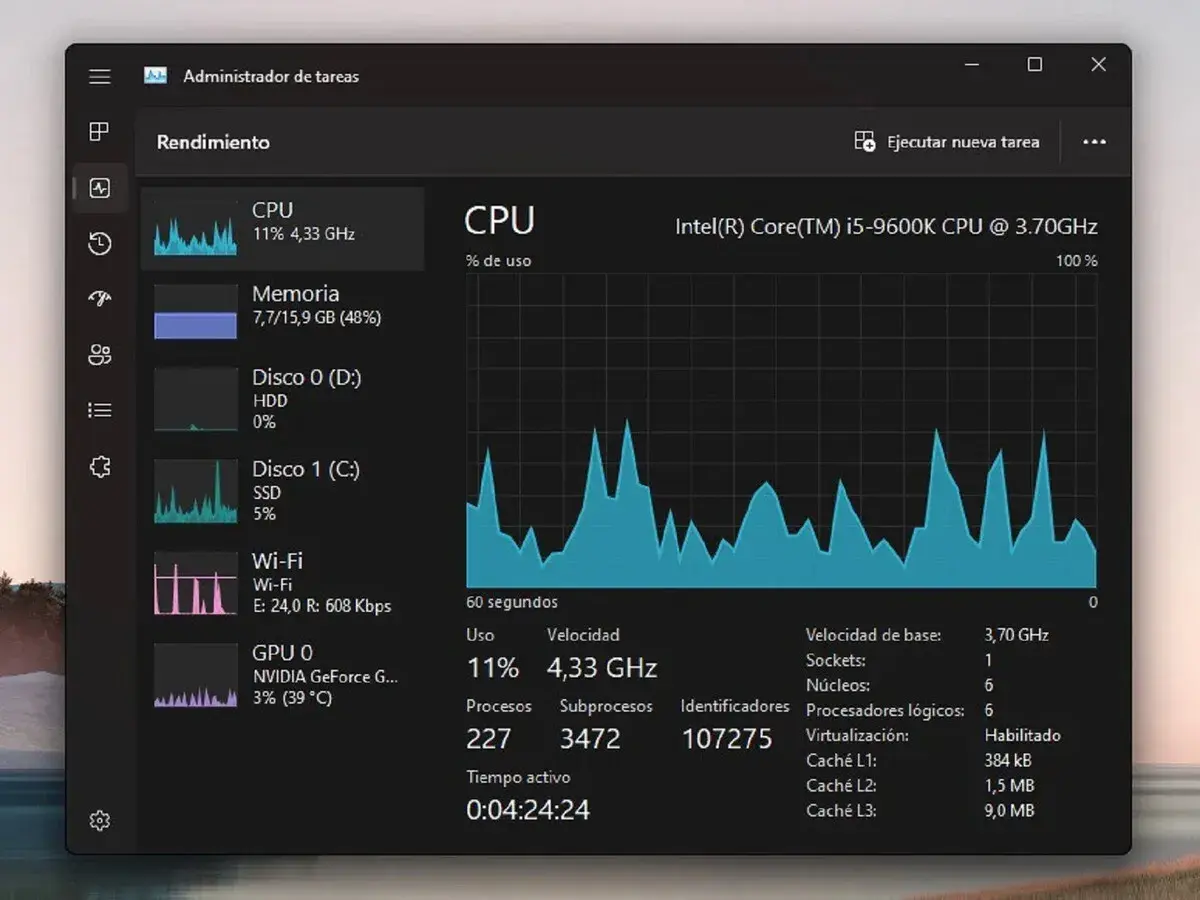Click the Caché L1 384 kB value

[1010, 761]
